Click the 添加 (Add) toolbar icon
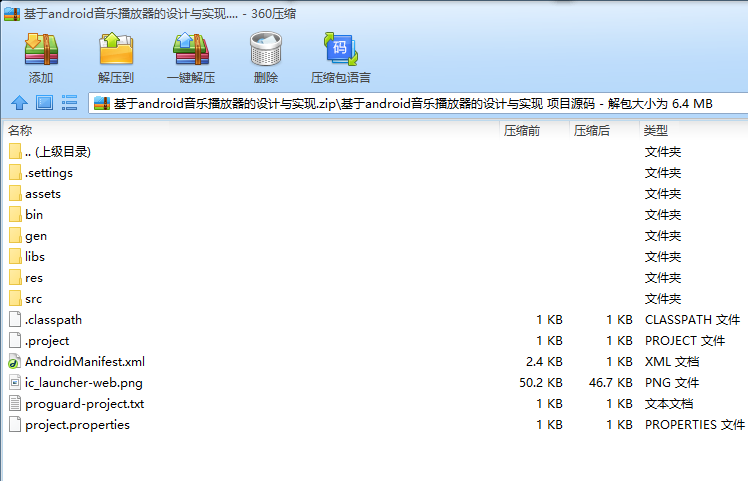 coord(41,49)
